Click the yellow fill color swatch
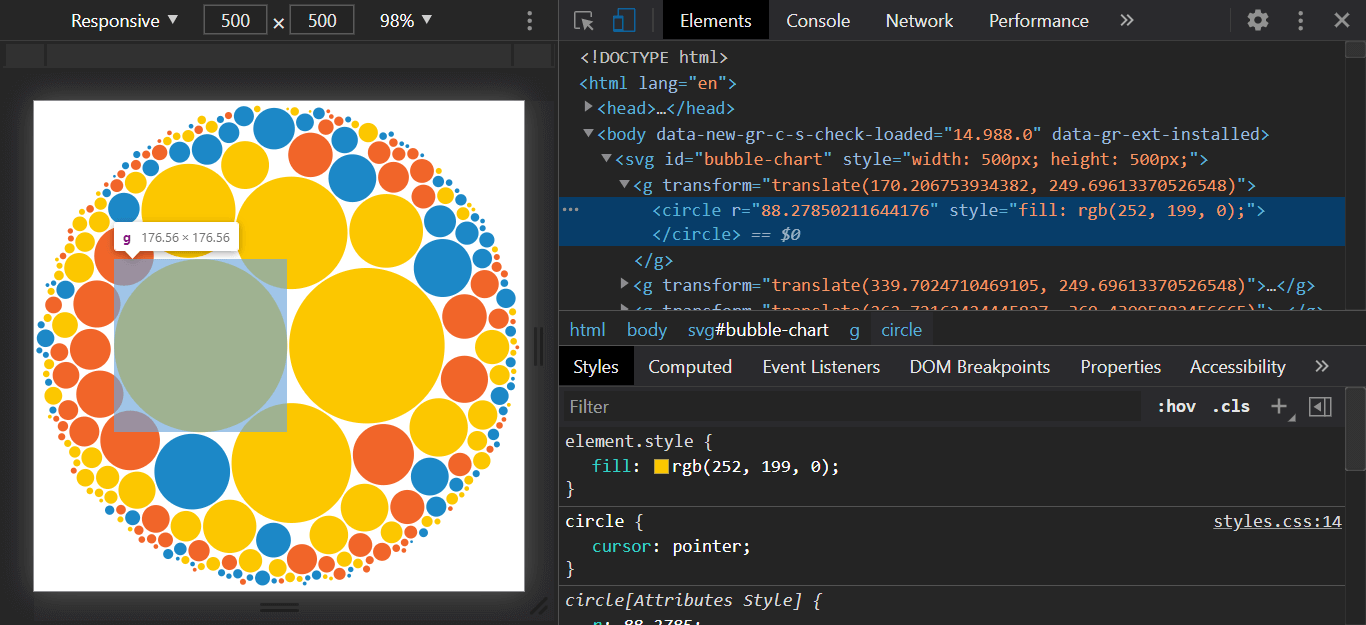 tap(661, 466)
